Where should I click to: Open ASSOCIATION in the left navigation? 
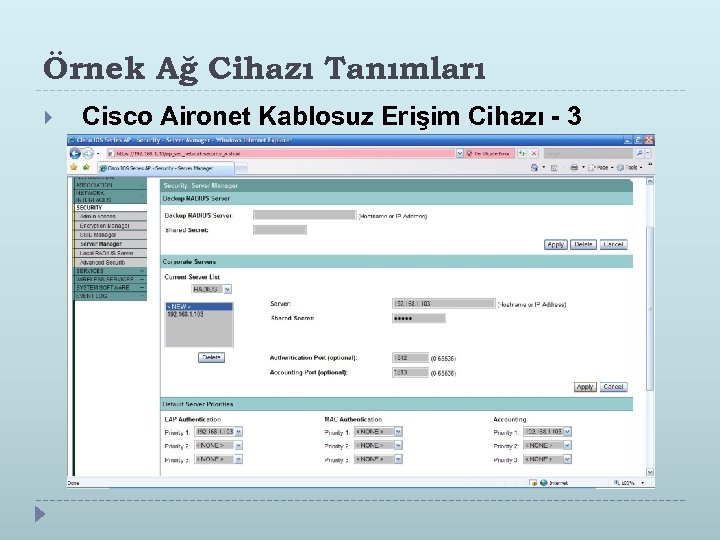click(x=110, y=185)
